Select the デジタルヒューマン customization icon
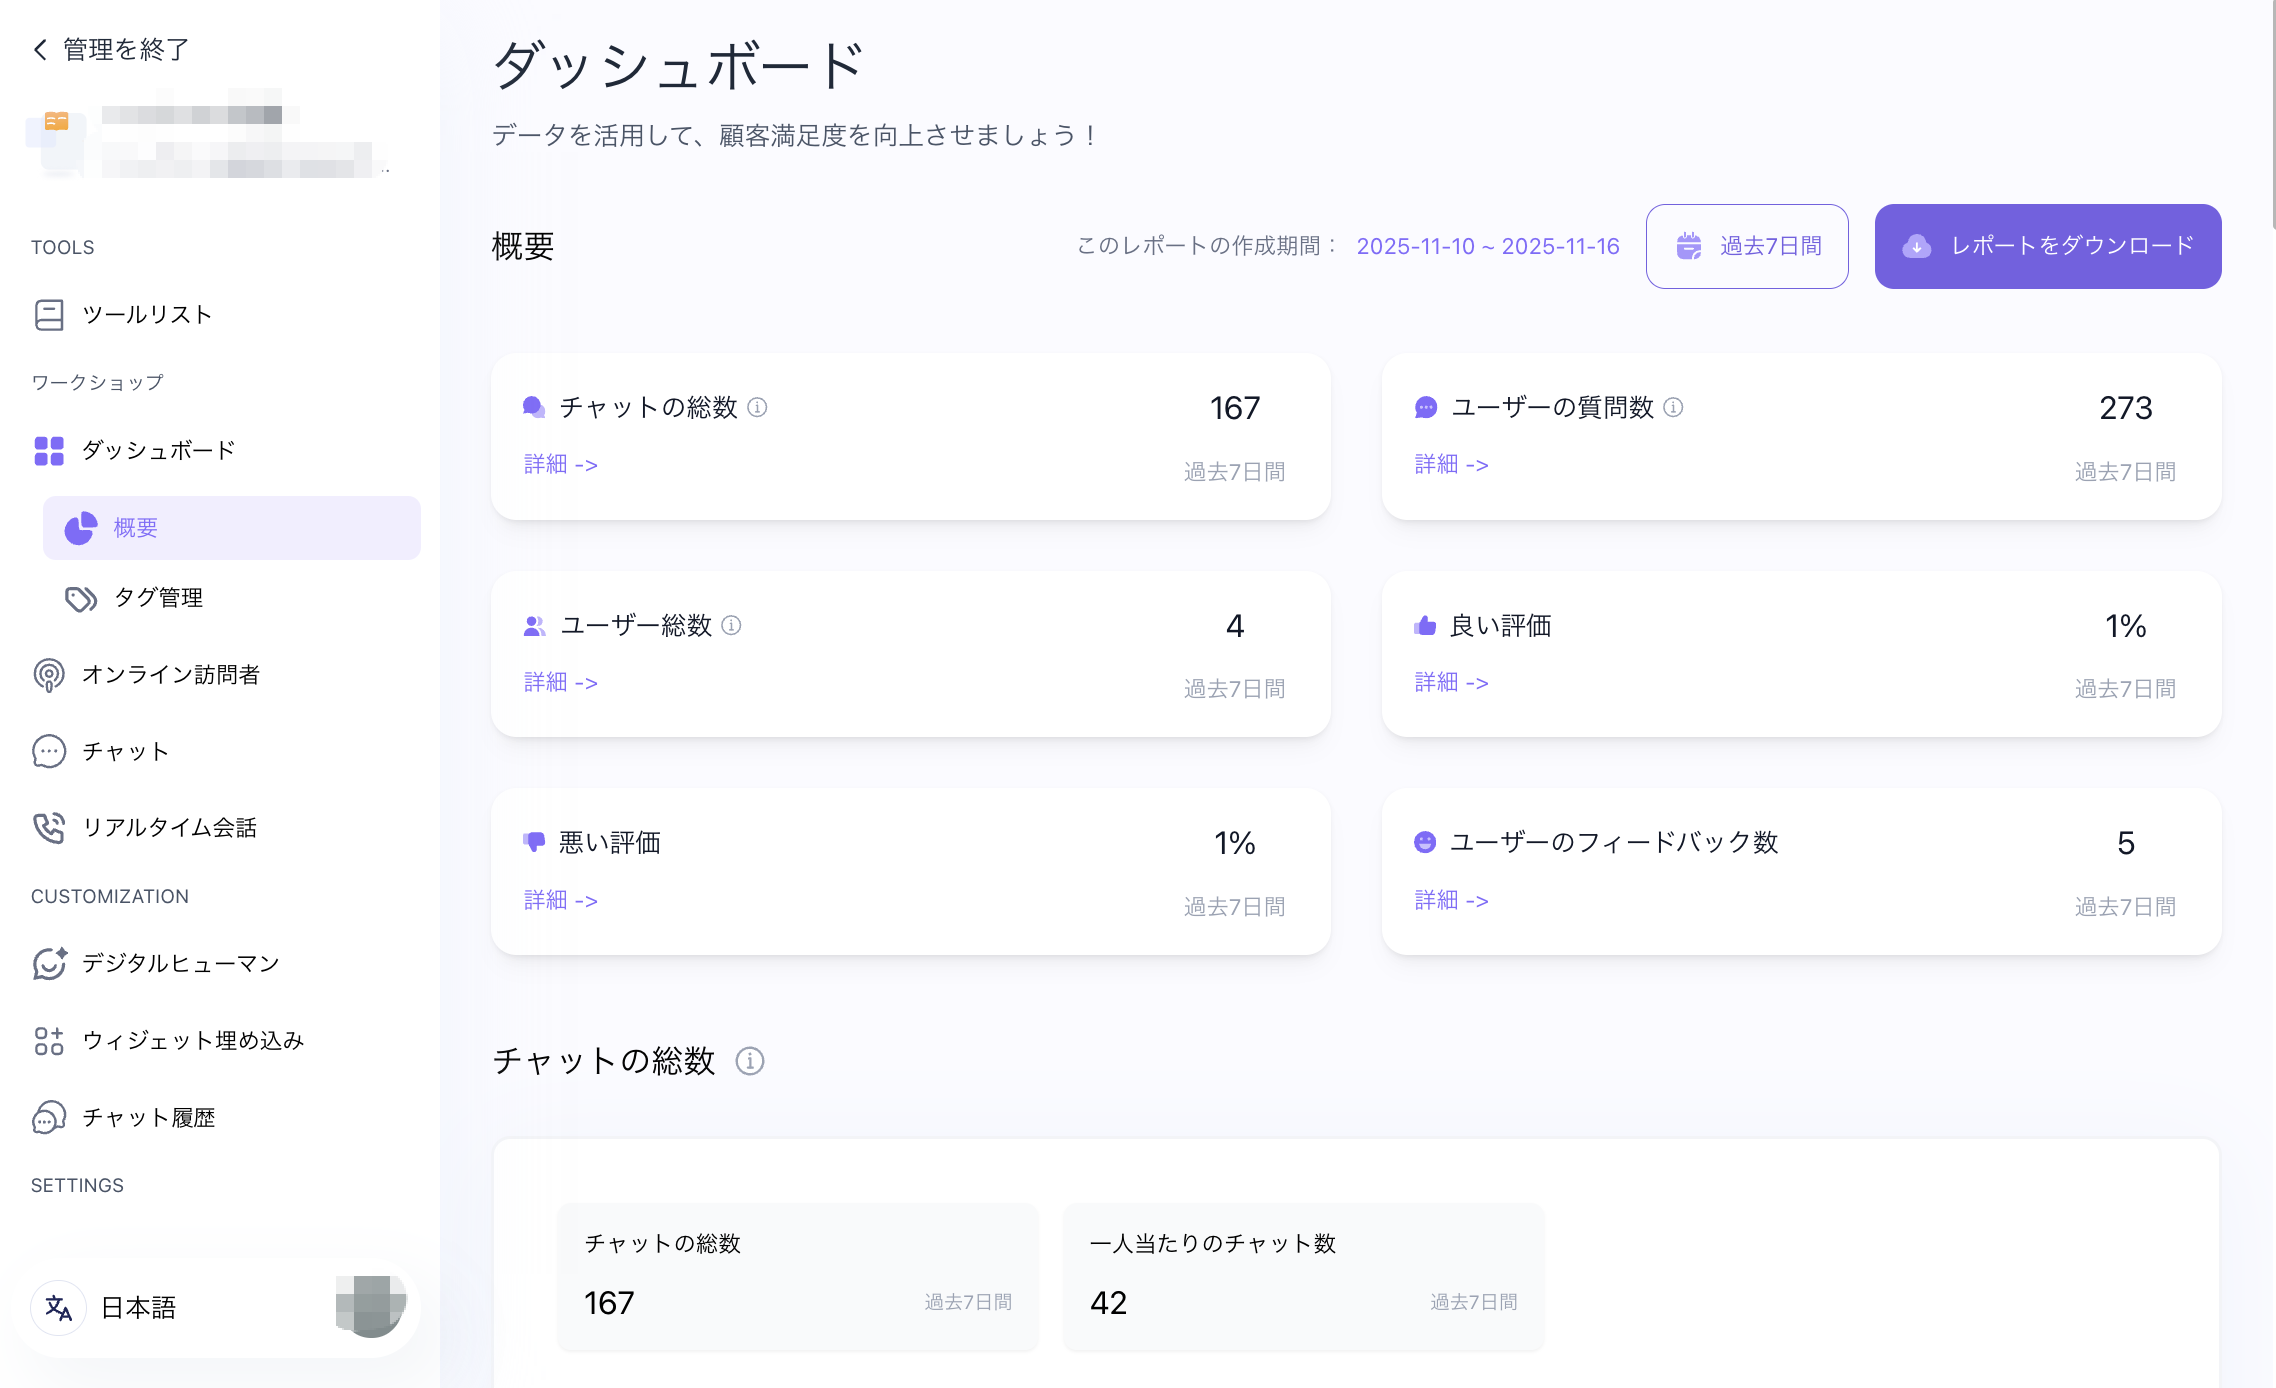Screen dimensions: 2276x1388 pyautogui.click(x=47, y=963)
